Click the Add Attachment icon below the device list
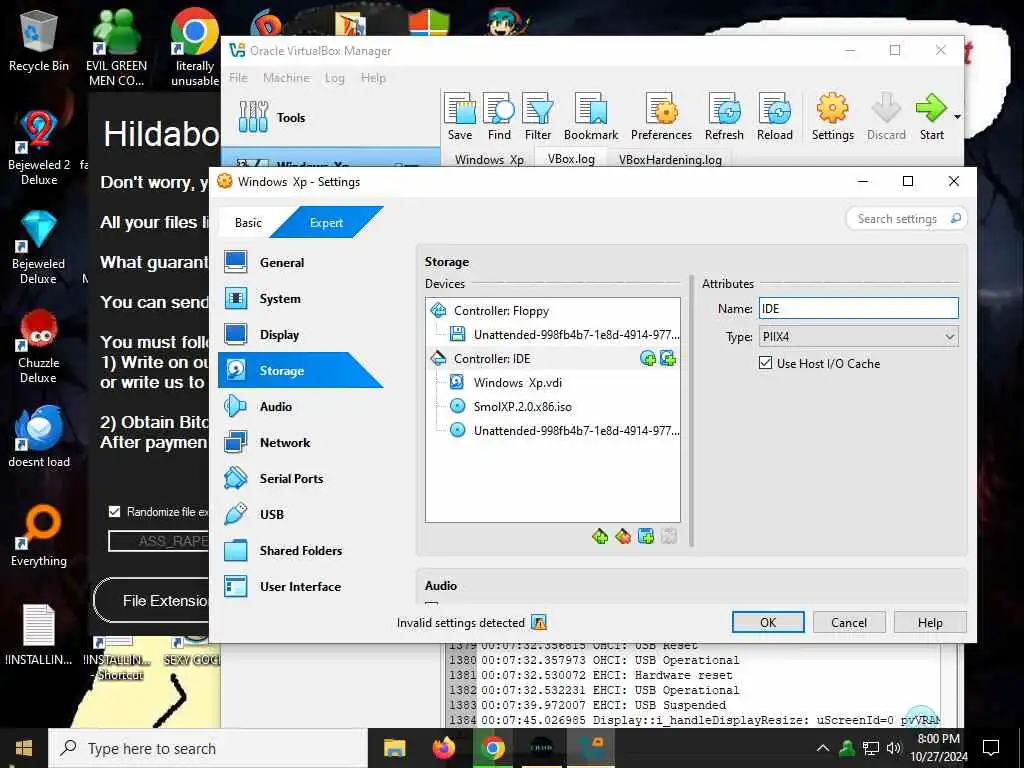Viewport: 1024px width, 768px height. [645, 537]
